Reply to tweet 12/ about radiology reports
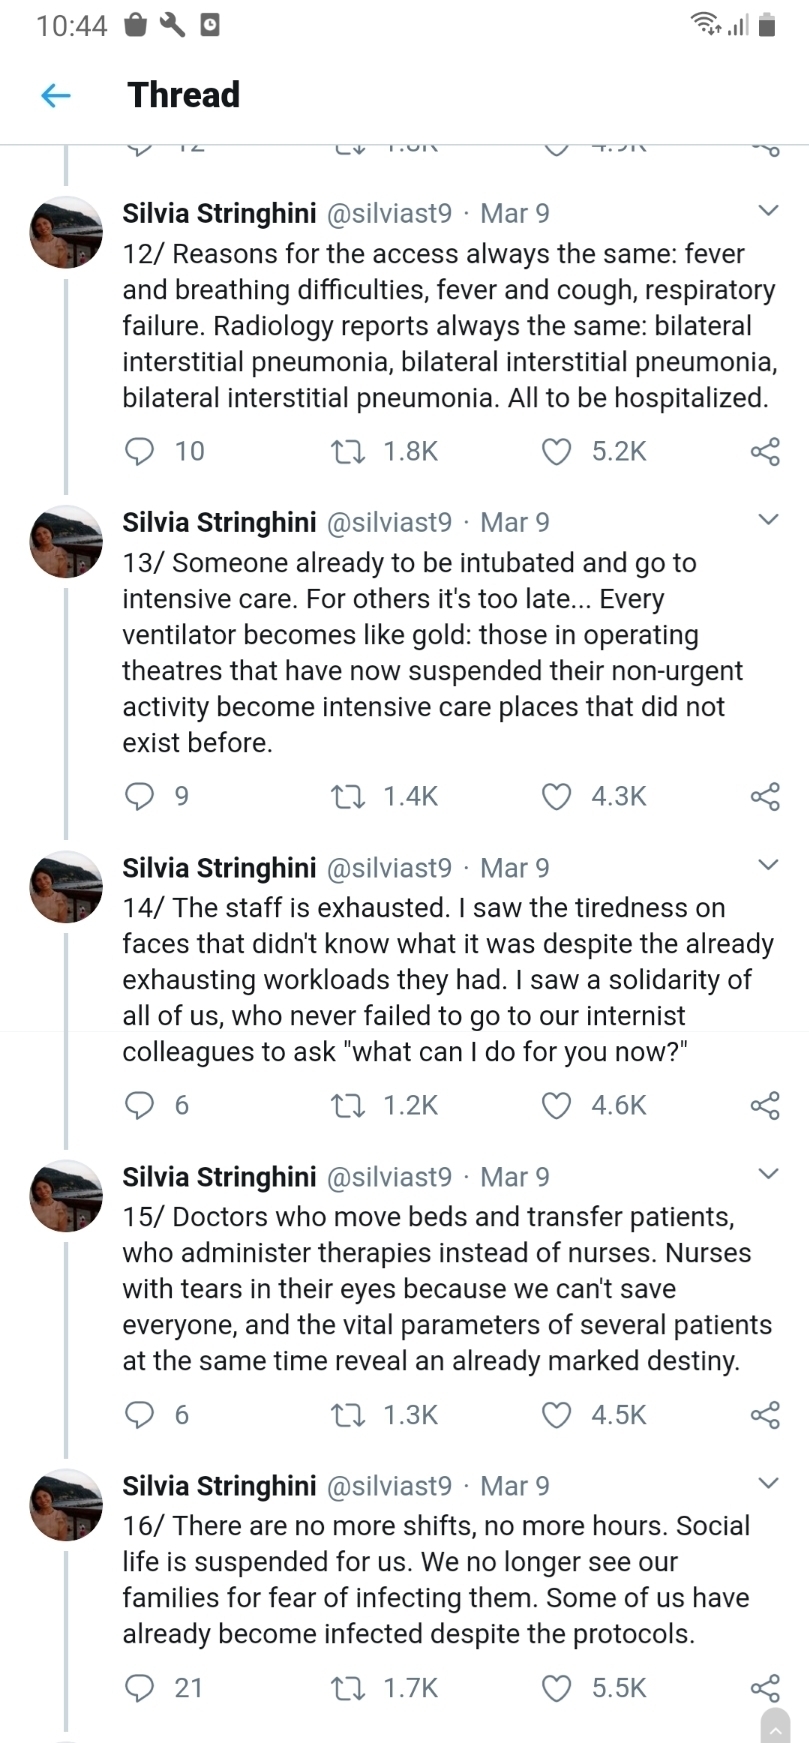 [x=140, y=452]
